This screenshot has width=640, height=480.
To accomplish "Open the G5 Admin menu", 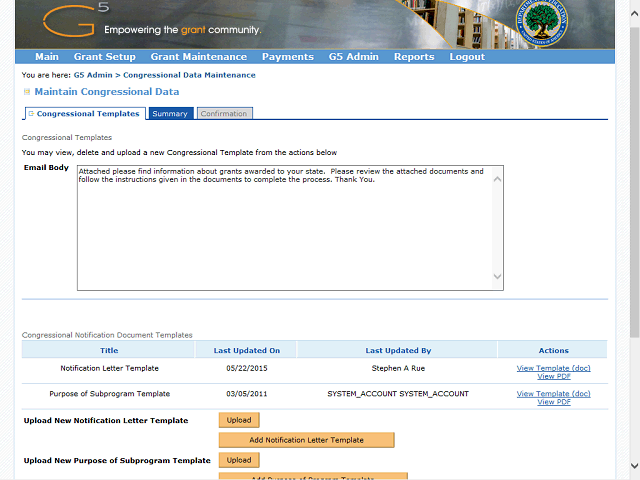I will 353,57.
